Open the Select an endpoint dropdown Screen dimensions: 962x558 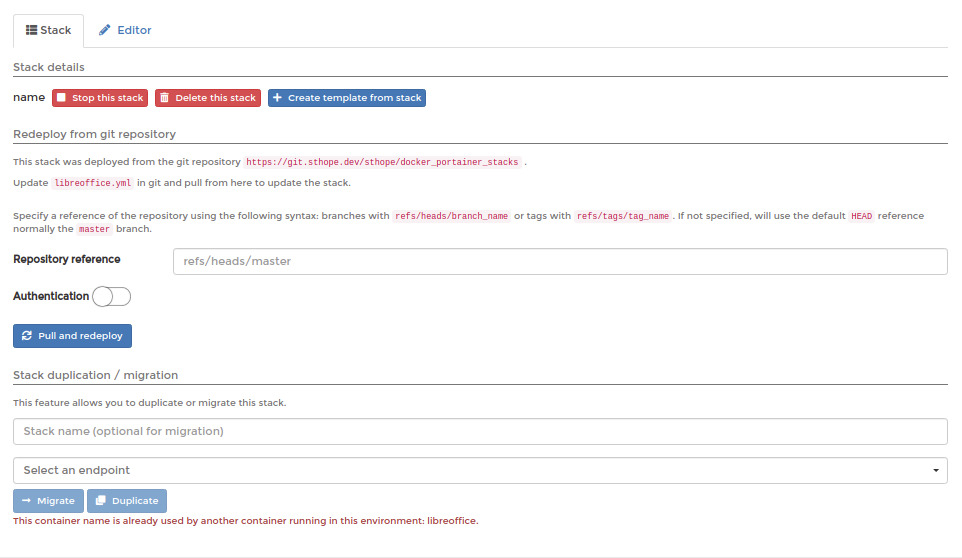(x=480, y=470)
